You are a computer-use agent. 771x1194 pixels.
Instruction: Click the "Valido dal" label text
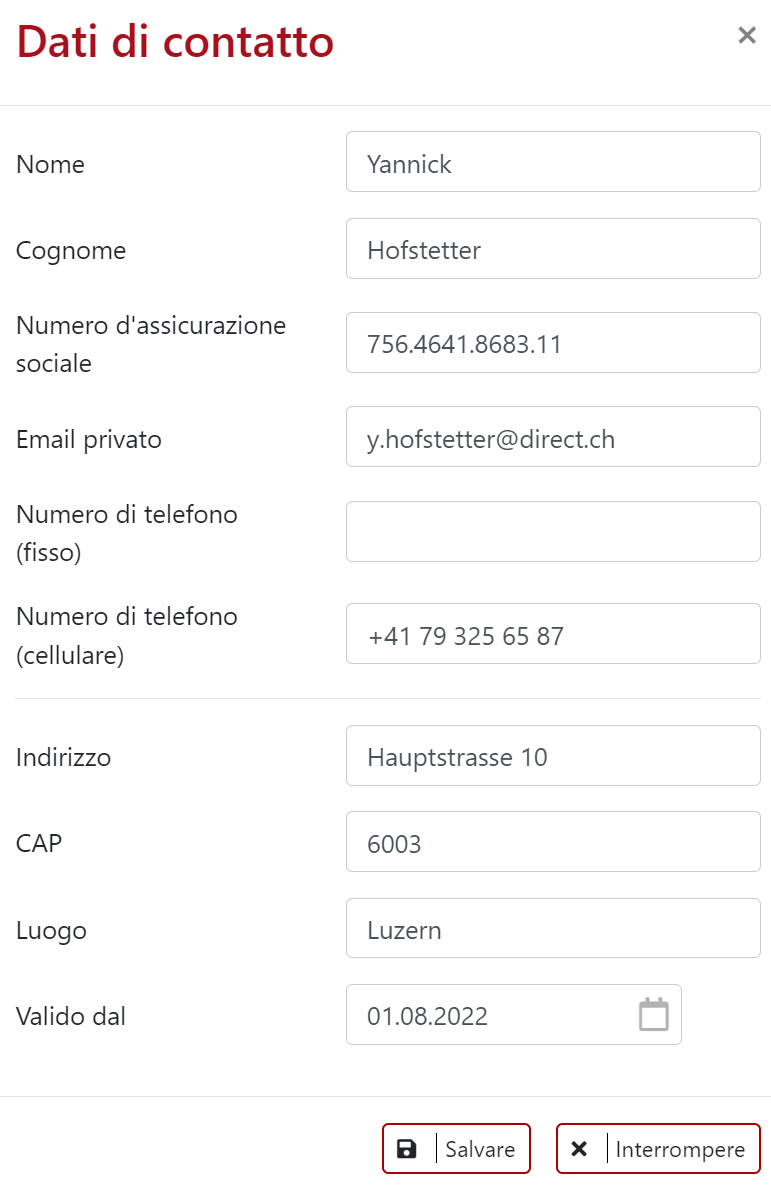pyautogui.click(x=71, y=1017)
